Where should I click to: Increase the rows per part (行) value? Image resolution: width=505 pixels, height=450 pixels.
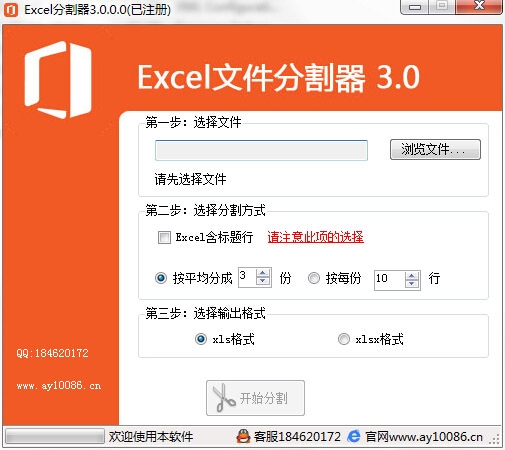[412, 276]
